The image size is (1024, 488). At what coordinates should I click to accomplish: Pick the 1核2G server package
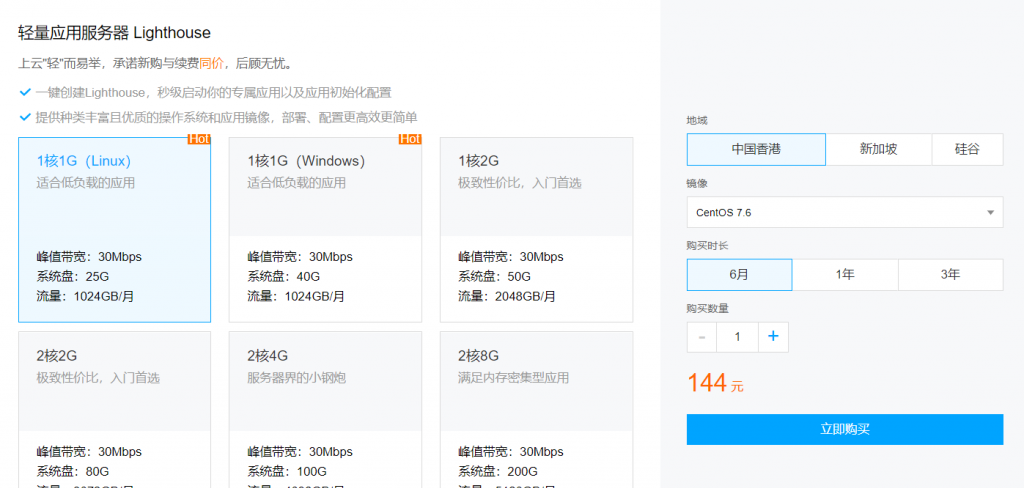(x=536, y=230)
